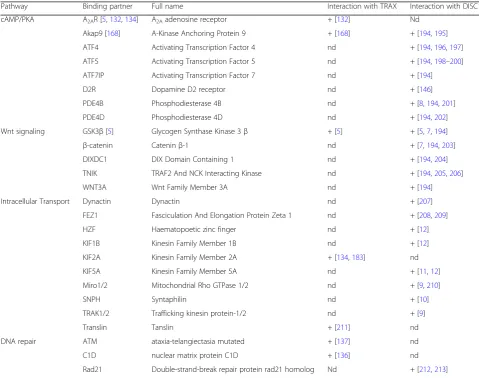Open citation 194 in the ATF7IP row
The width and height of the screenshot is (479, 378).
[x=425, y=75]
